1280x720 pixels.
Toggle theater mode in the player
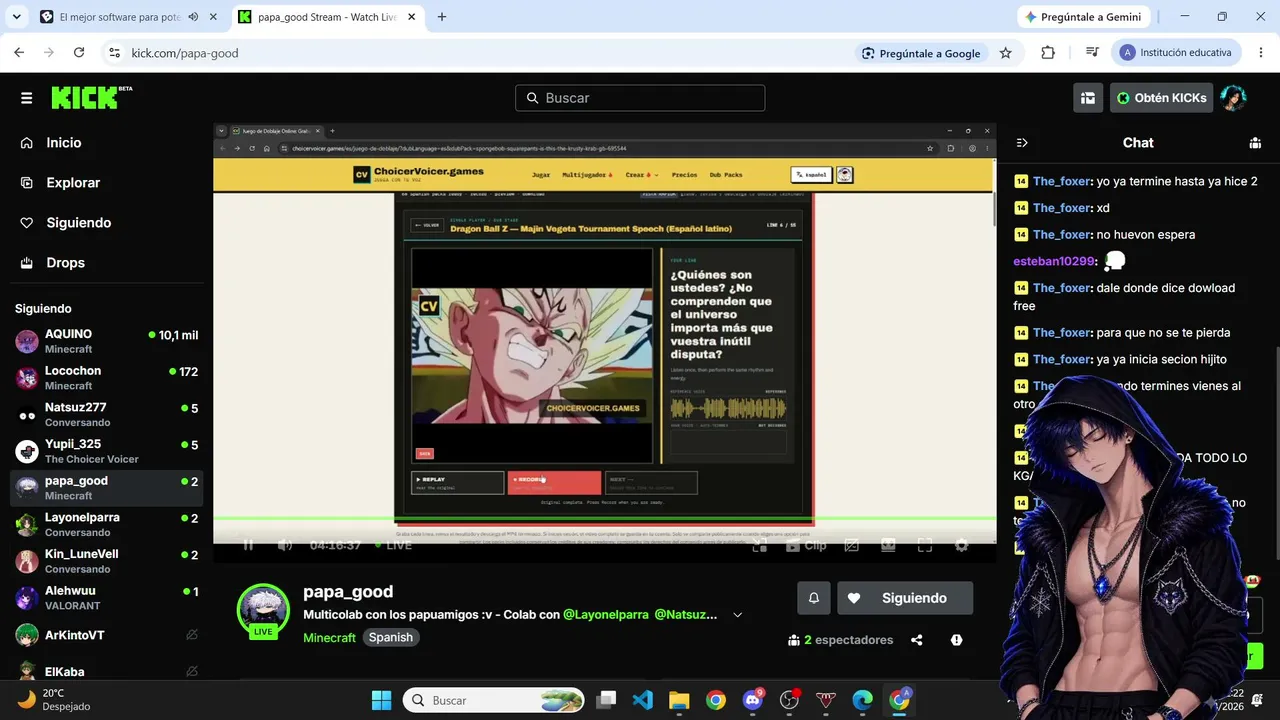[888, 545]
